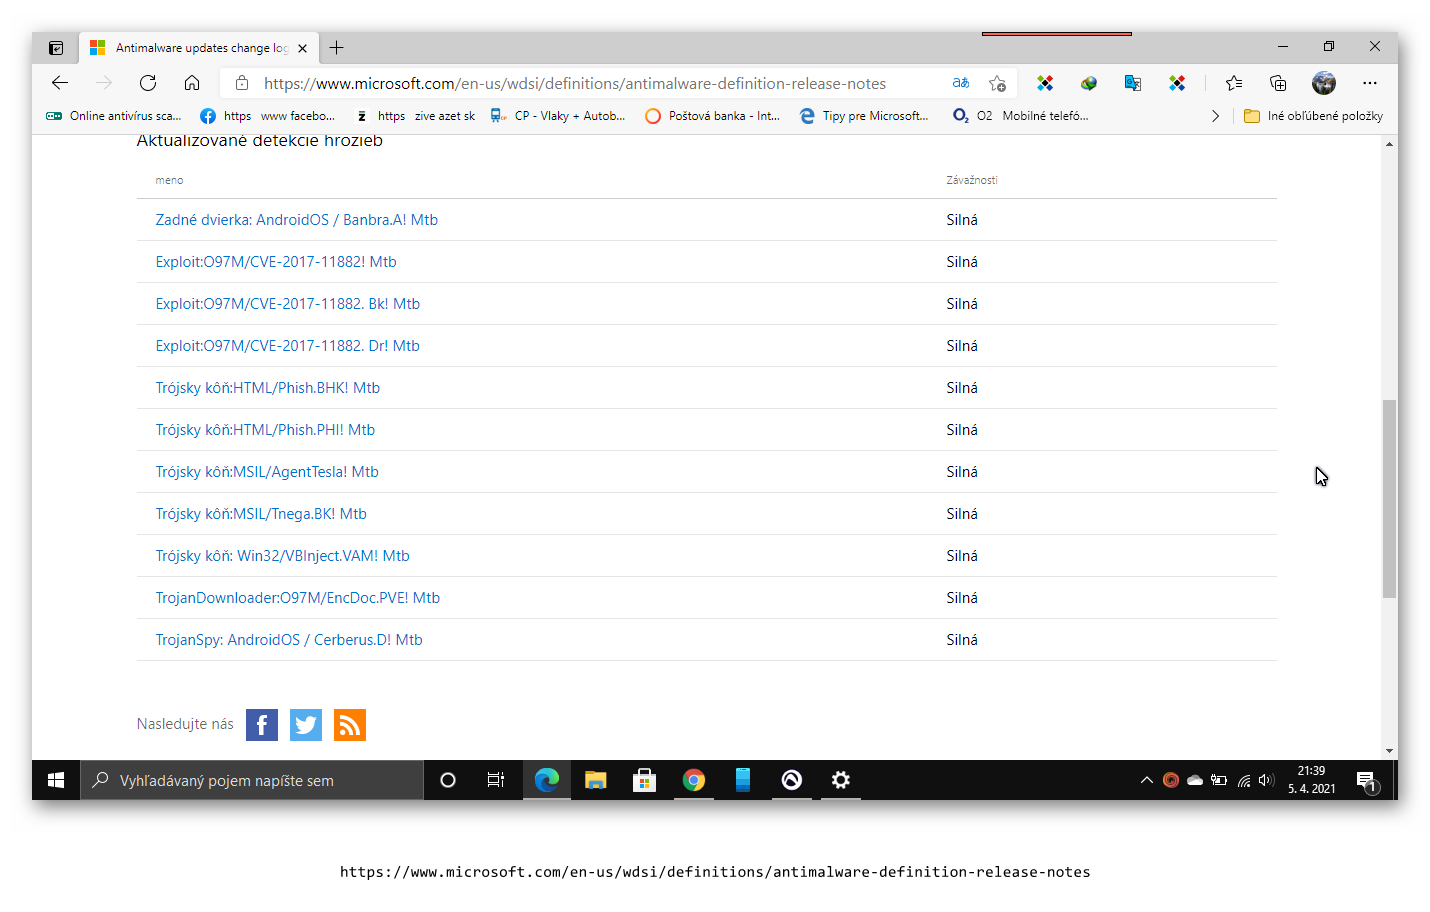Image resolution: width=1430 pixels, height=912 pixels.
Task: Click the scrollbar down arrow
Action: coord(1389,751)
